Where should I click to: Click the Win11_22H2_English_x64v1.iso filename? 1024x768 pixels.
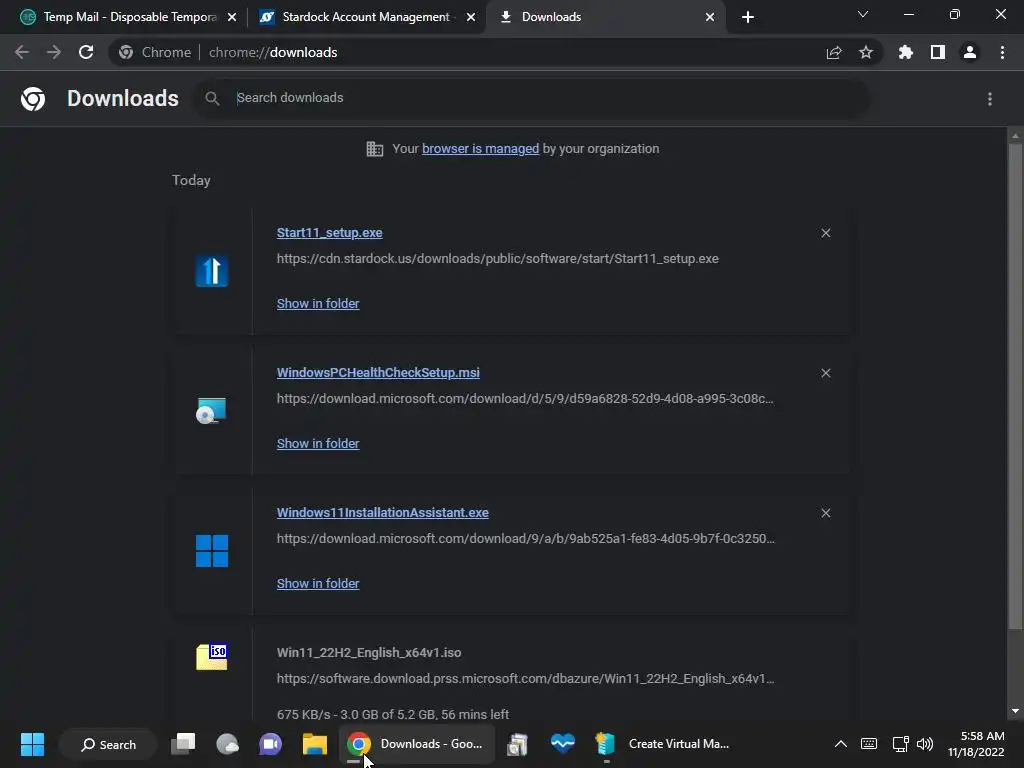tap(369, 652)
